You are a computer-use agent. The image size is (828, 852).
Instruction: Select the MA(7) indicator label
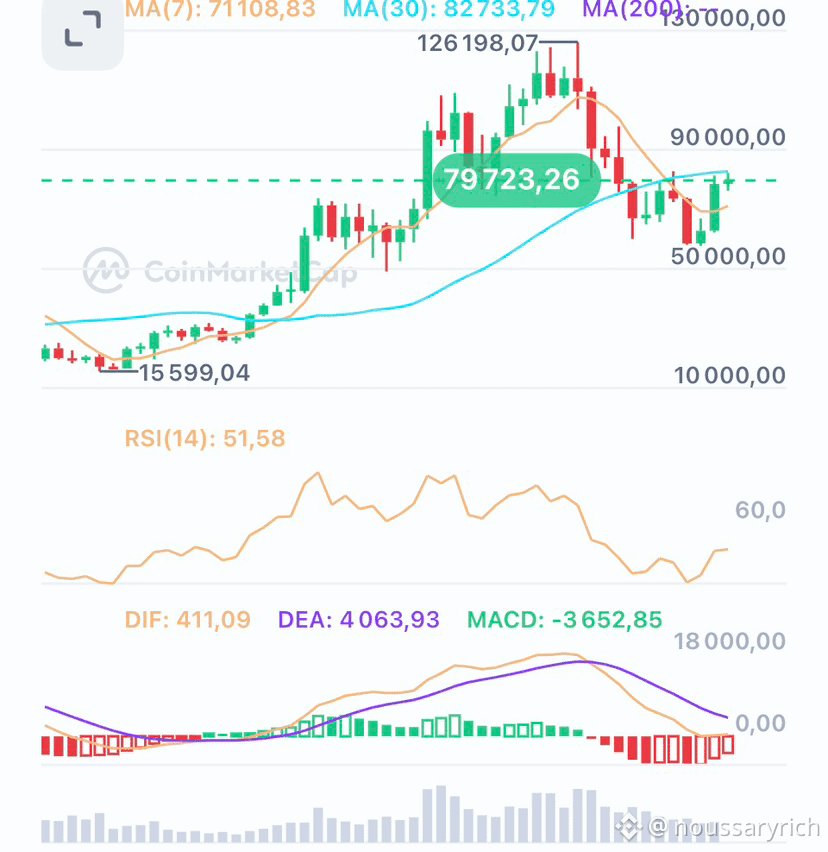tap(220, 9)
